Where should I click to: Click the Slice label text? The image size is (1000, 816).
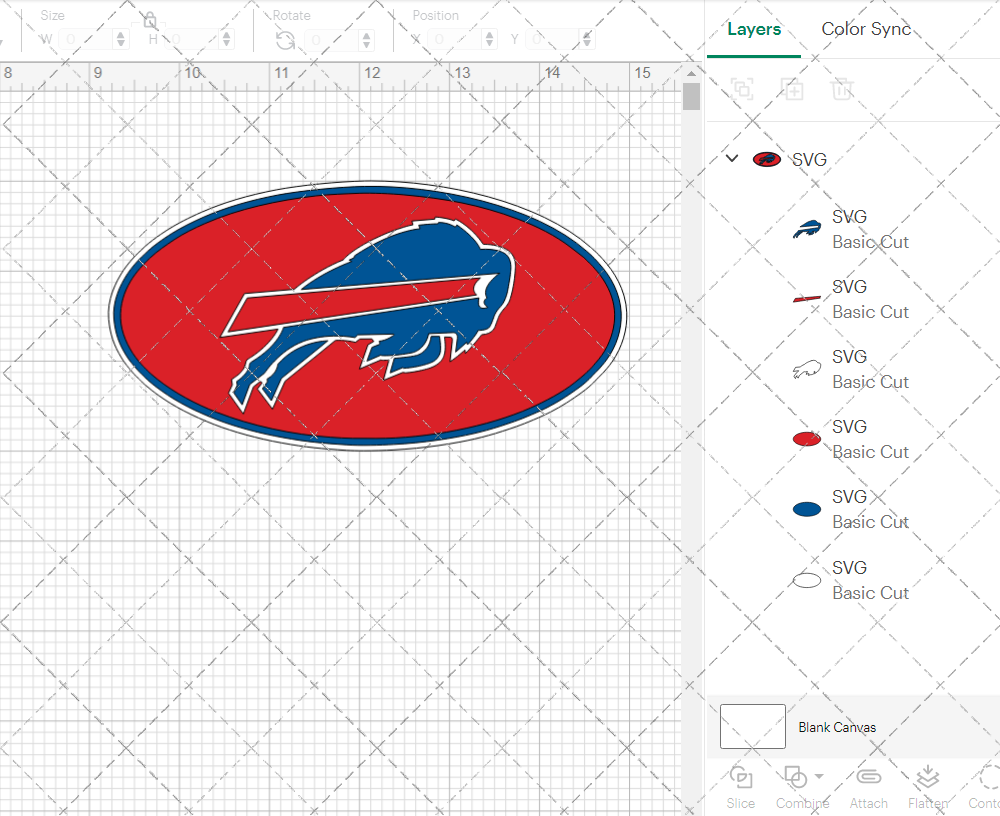(x=740, y=803)
